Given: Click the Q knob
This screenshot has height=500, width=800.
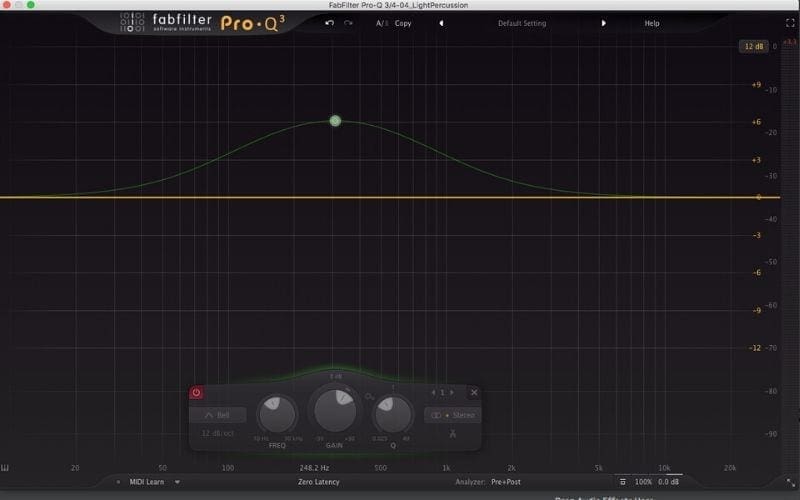Looking at the screenshot, I should click(x=393, y=414).
